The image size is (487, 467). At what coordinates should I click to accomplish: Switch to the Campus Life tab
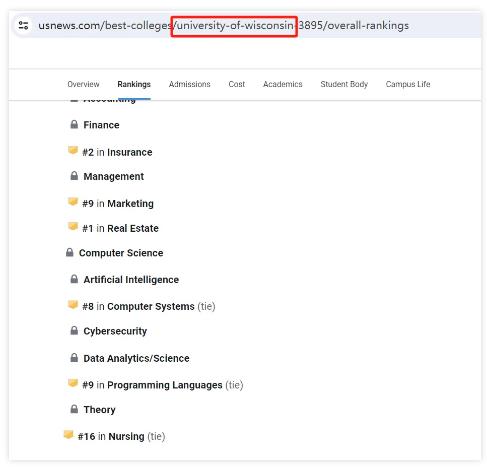(408, 84)
